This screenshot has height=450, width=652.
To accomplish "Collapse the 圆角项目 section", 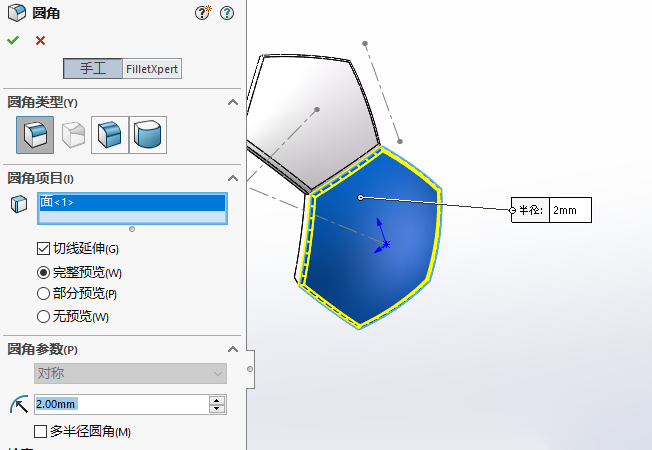I will (x=233, y=178).
